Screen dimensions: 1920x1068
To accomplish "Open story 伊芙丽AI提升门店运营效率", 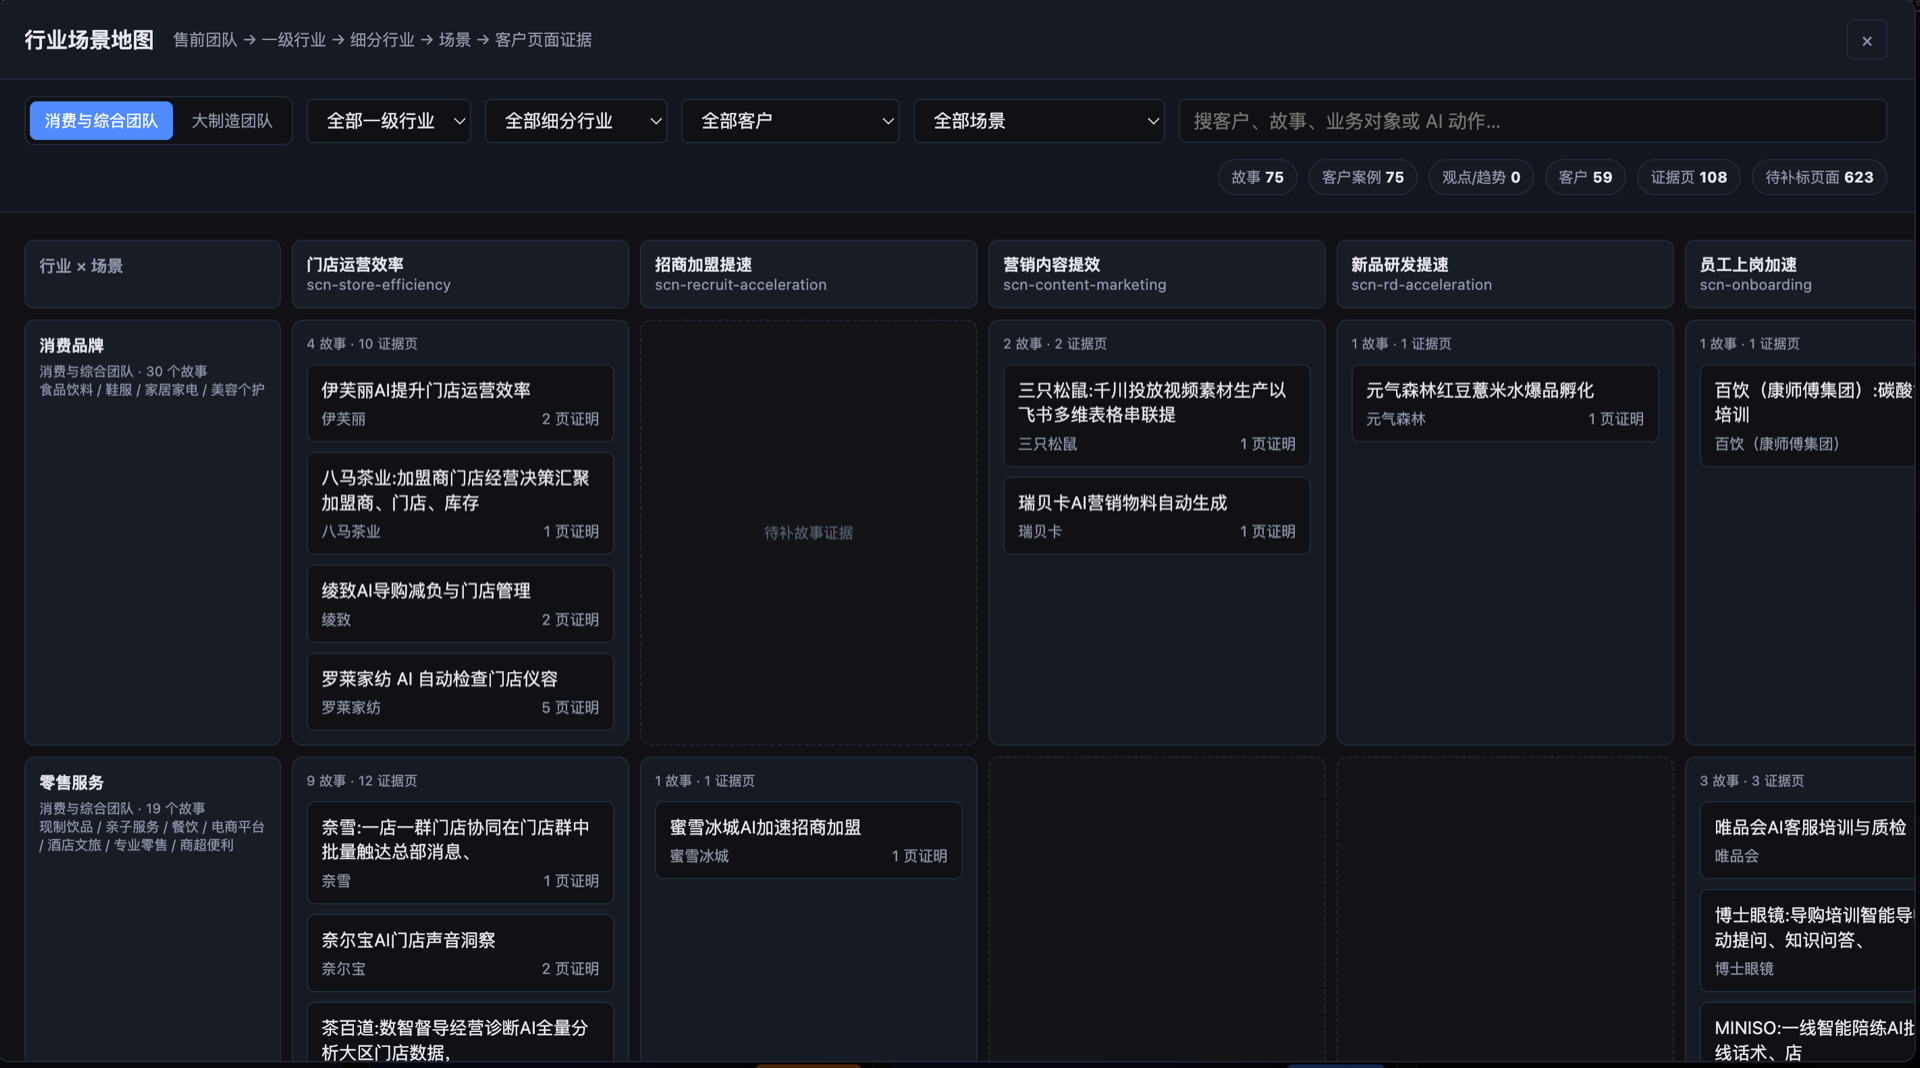I will pos(460,403).
